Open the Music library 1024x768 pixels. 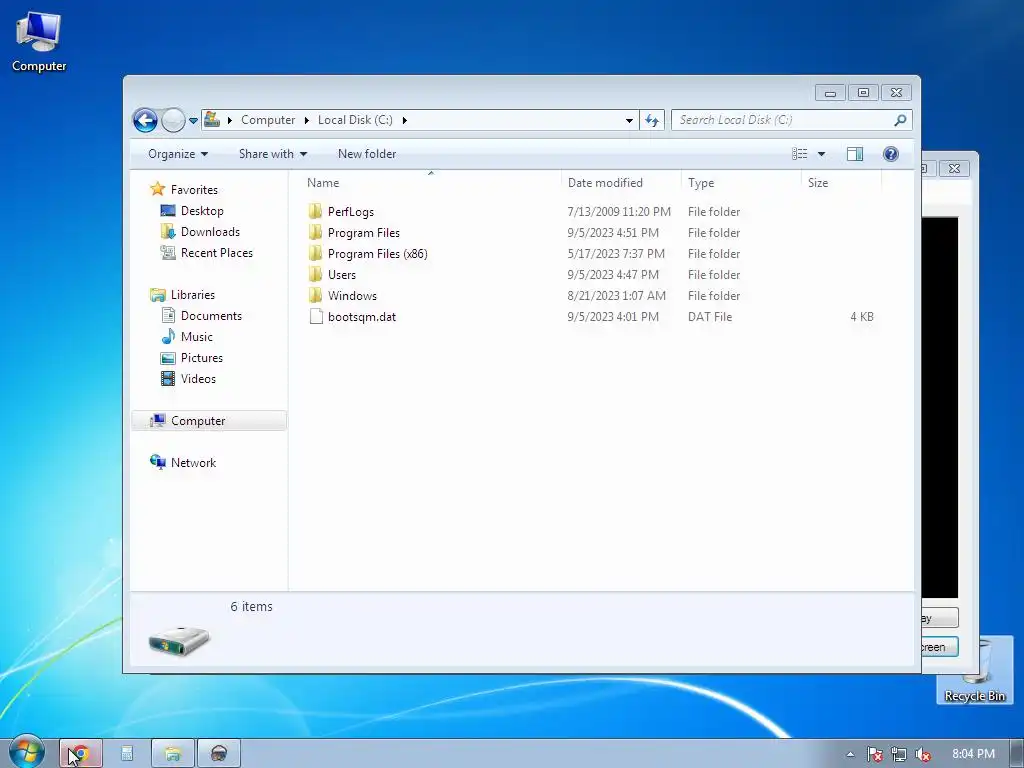click(197, 337)
